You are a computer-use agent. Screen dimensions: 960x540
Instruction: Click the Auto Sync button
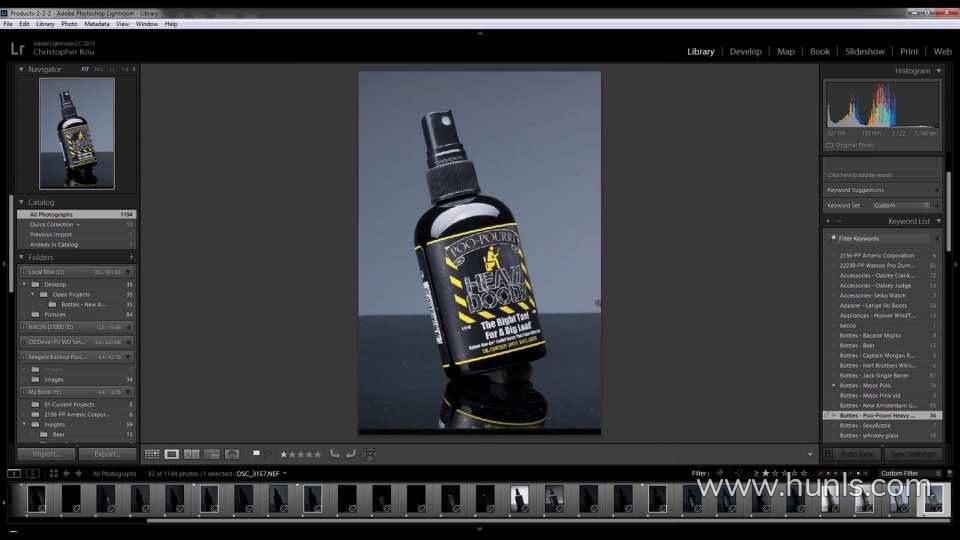click(x=857, y=454)
